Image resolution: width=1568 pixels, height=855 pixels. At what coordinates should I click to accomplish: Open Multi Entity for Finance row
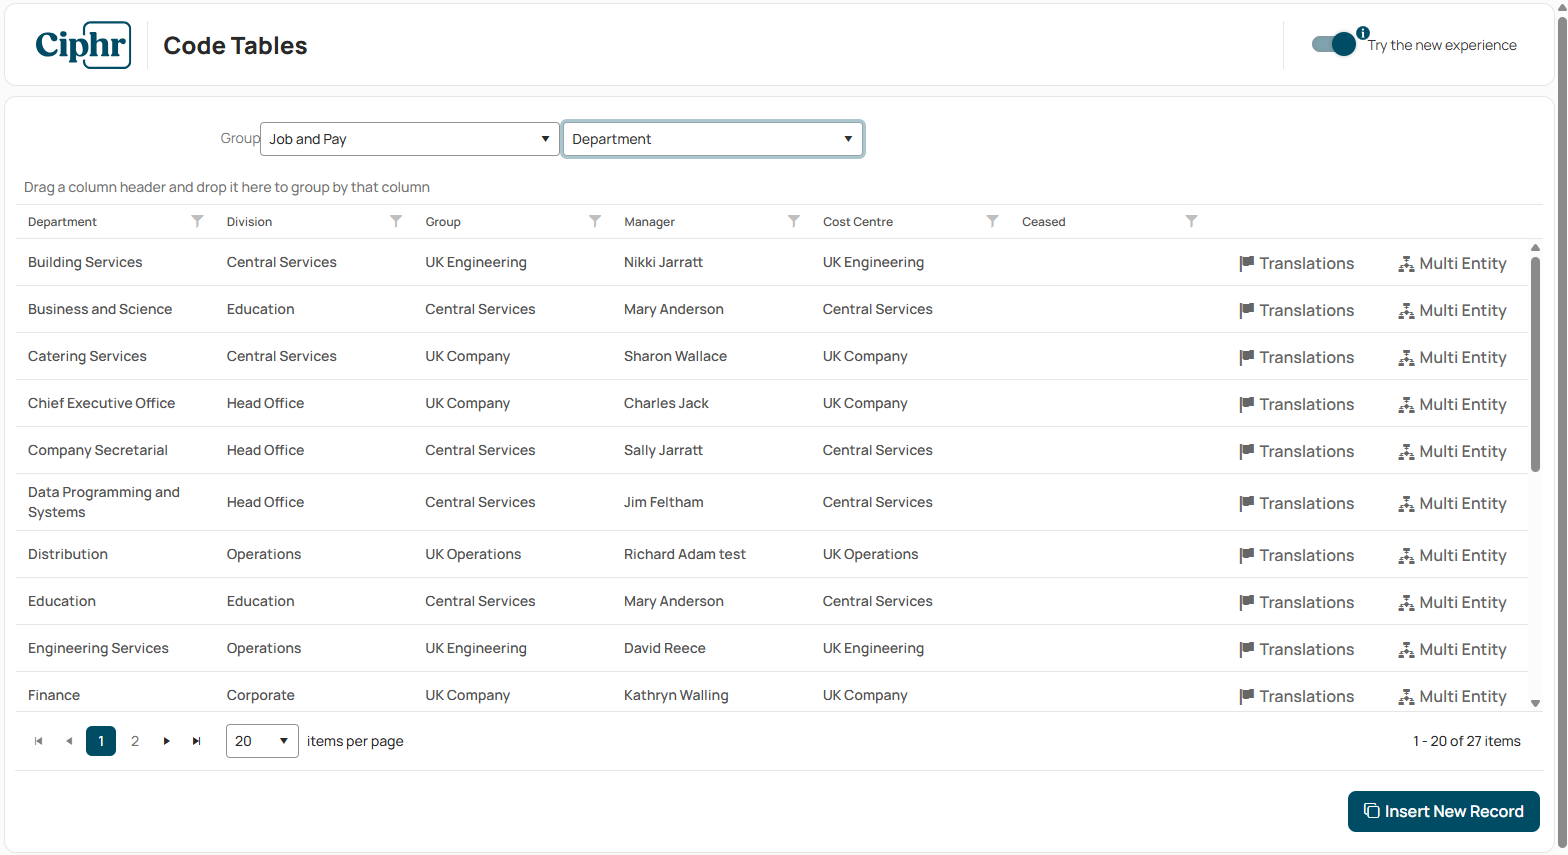click(1452, 696)
